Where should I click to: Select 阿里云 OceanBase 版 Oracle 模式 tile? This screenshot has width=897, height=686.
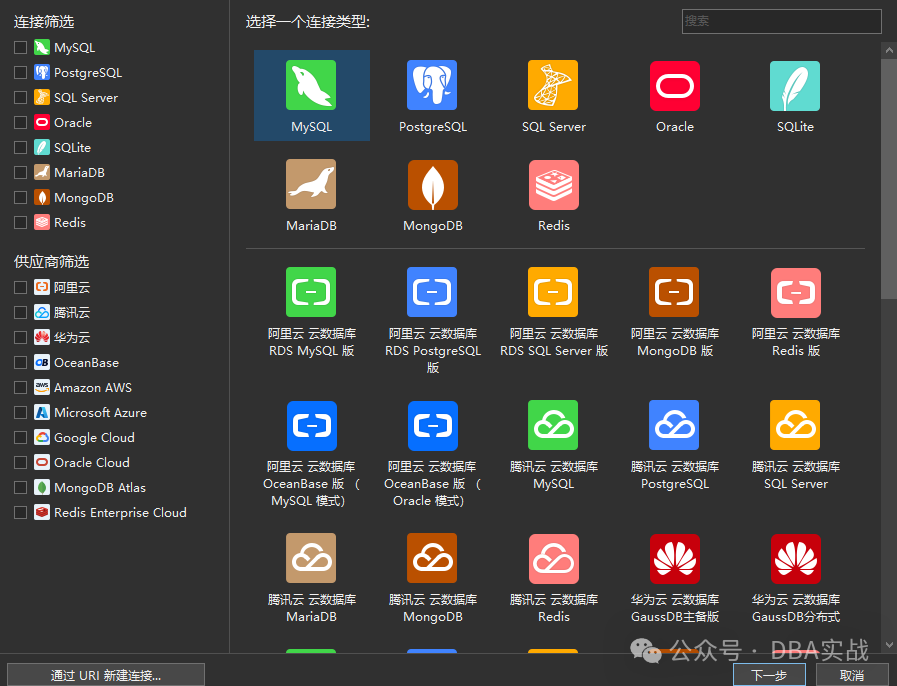[432, 454]
